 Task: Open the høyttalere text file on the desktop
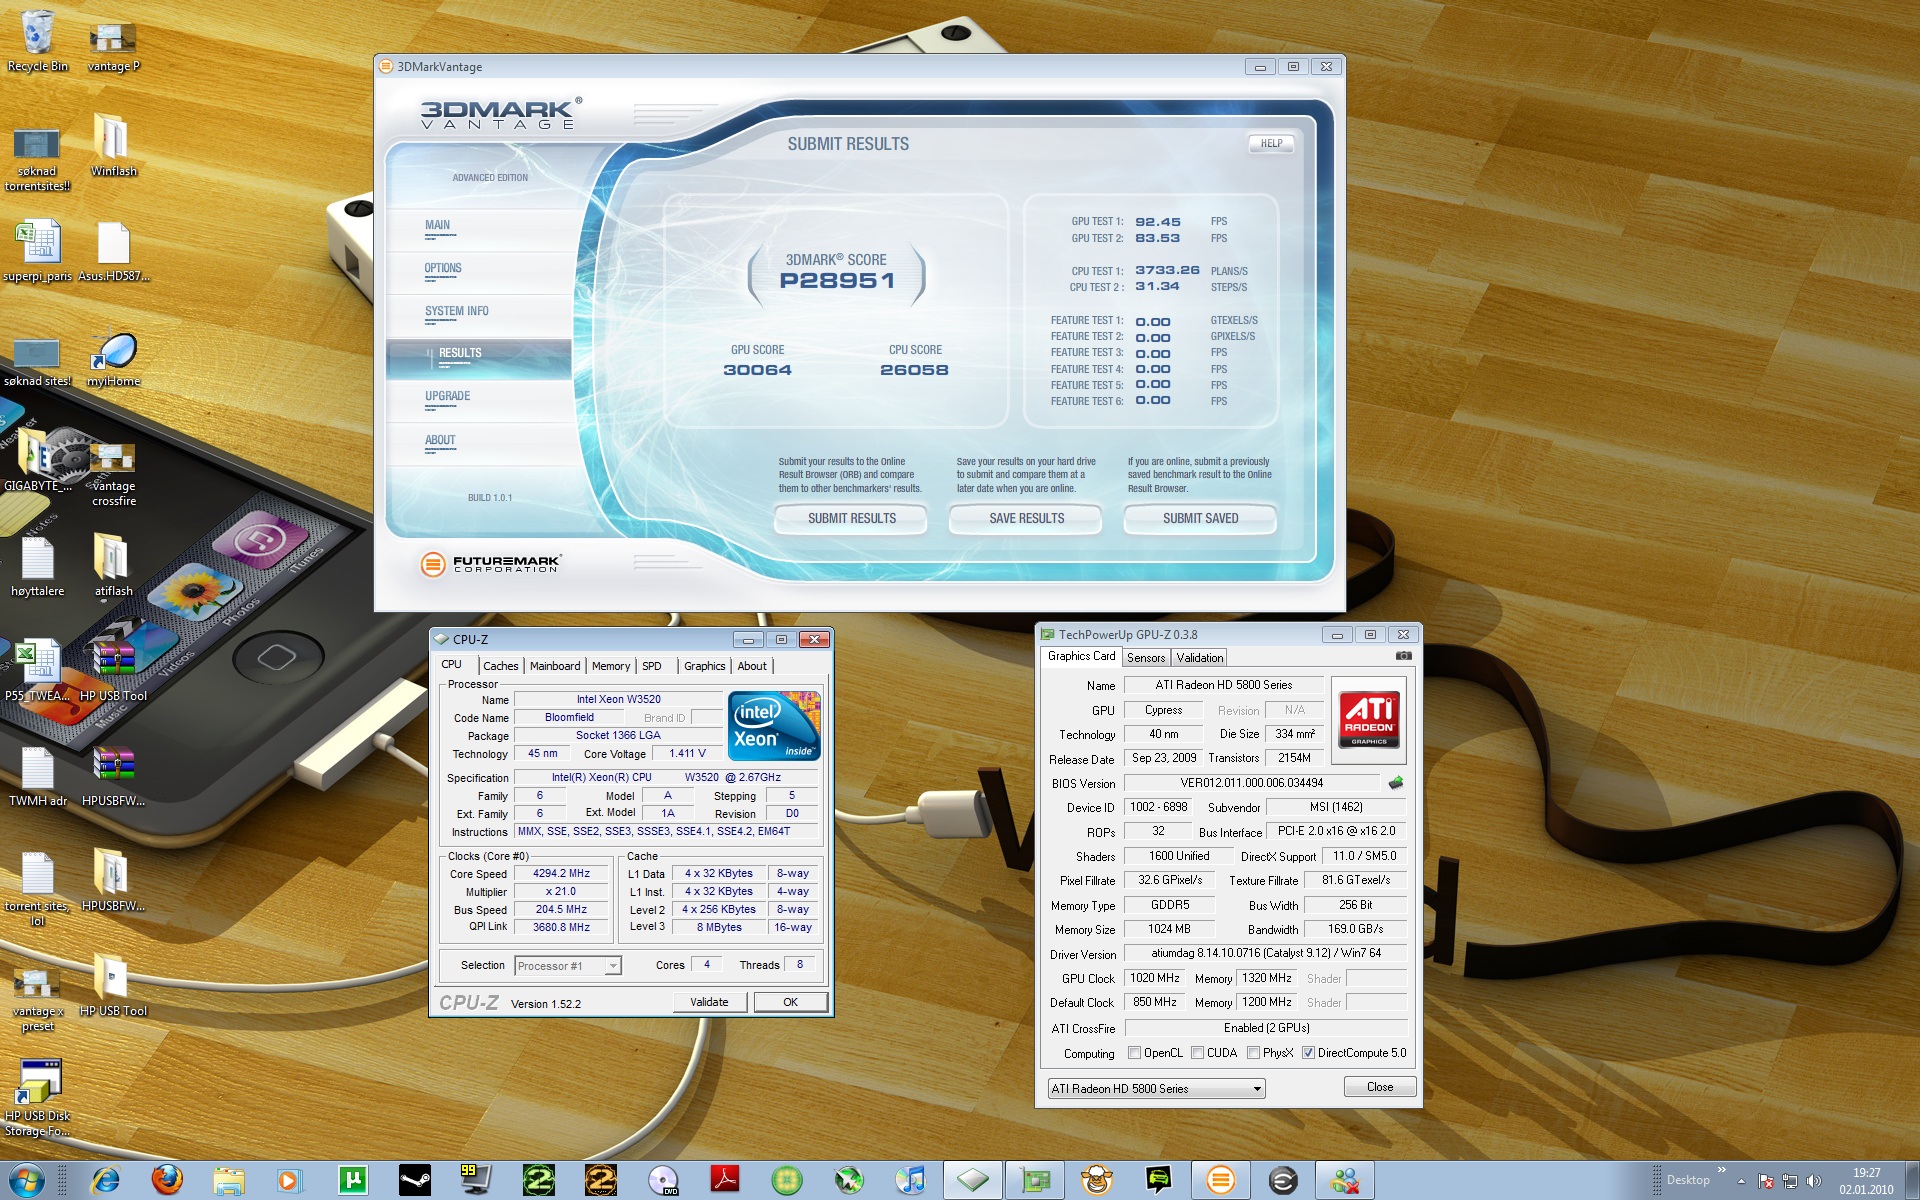(x=37, y=565)
